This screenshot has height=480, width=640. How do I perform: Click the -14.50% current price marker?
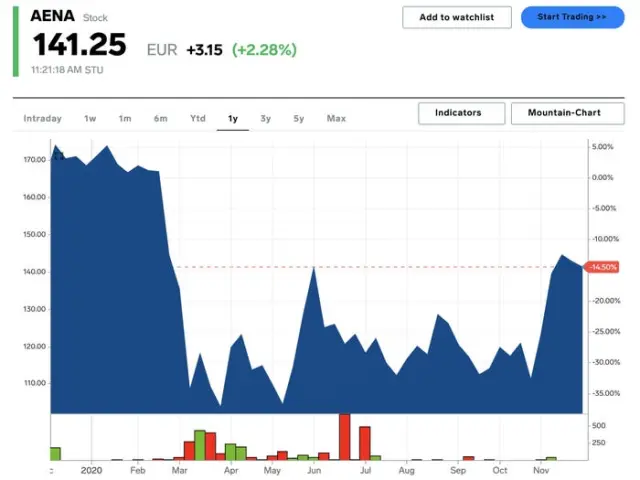pos(602,267)
